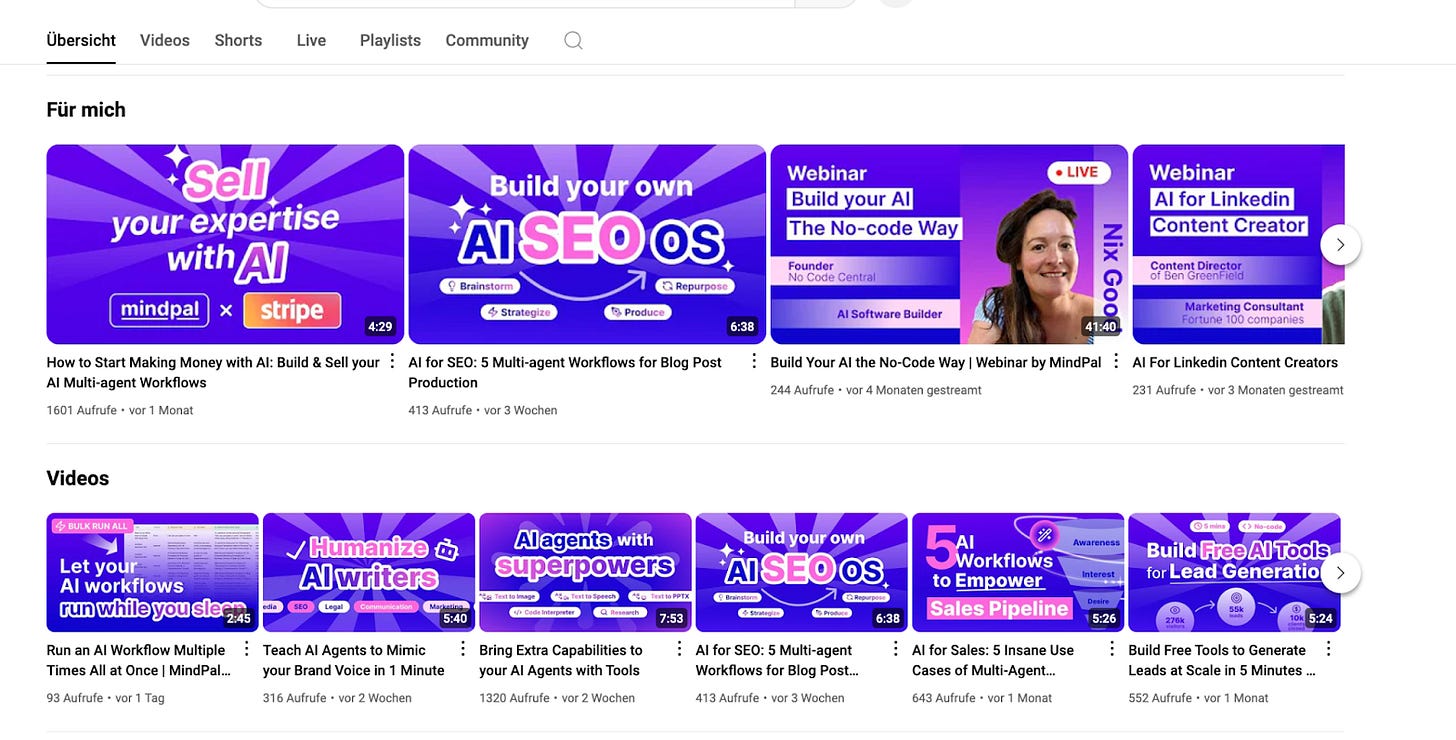Open options menu for 'AI for Sales' video
This screenshot has width=1456, height=740.
click(x=1111, y=649)
